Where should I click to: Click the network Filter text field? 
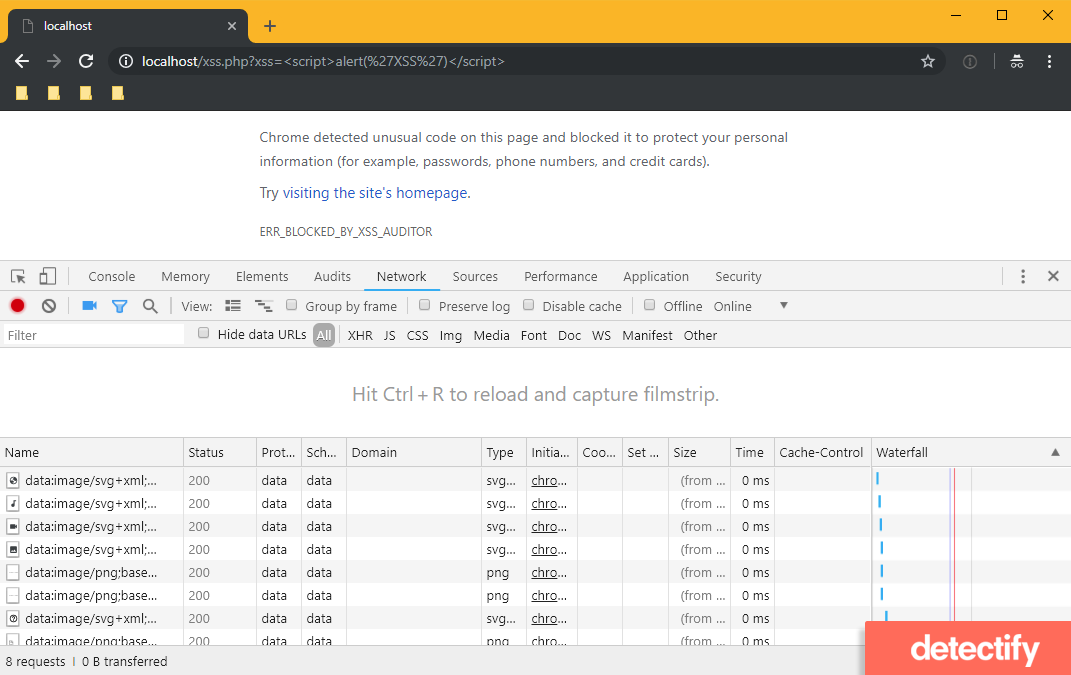93,335
